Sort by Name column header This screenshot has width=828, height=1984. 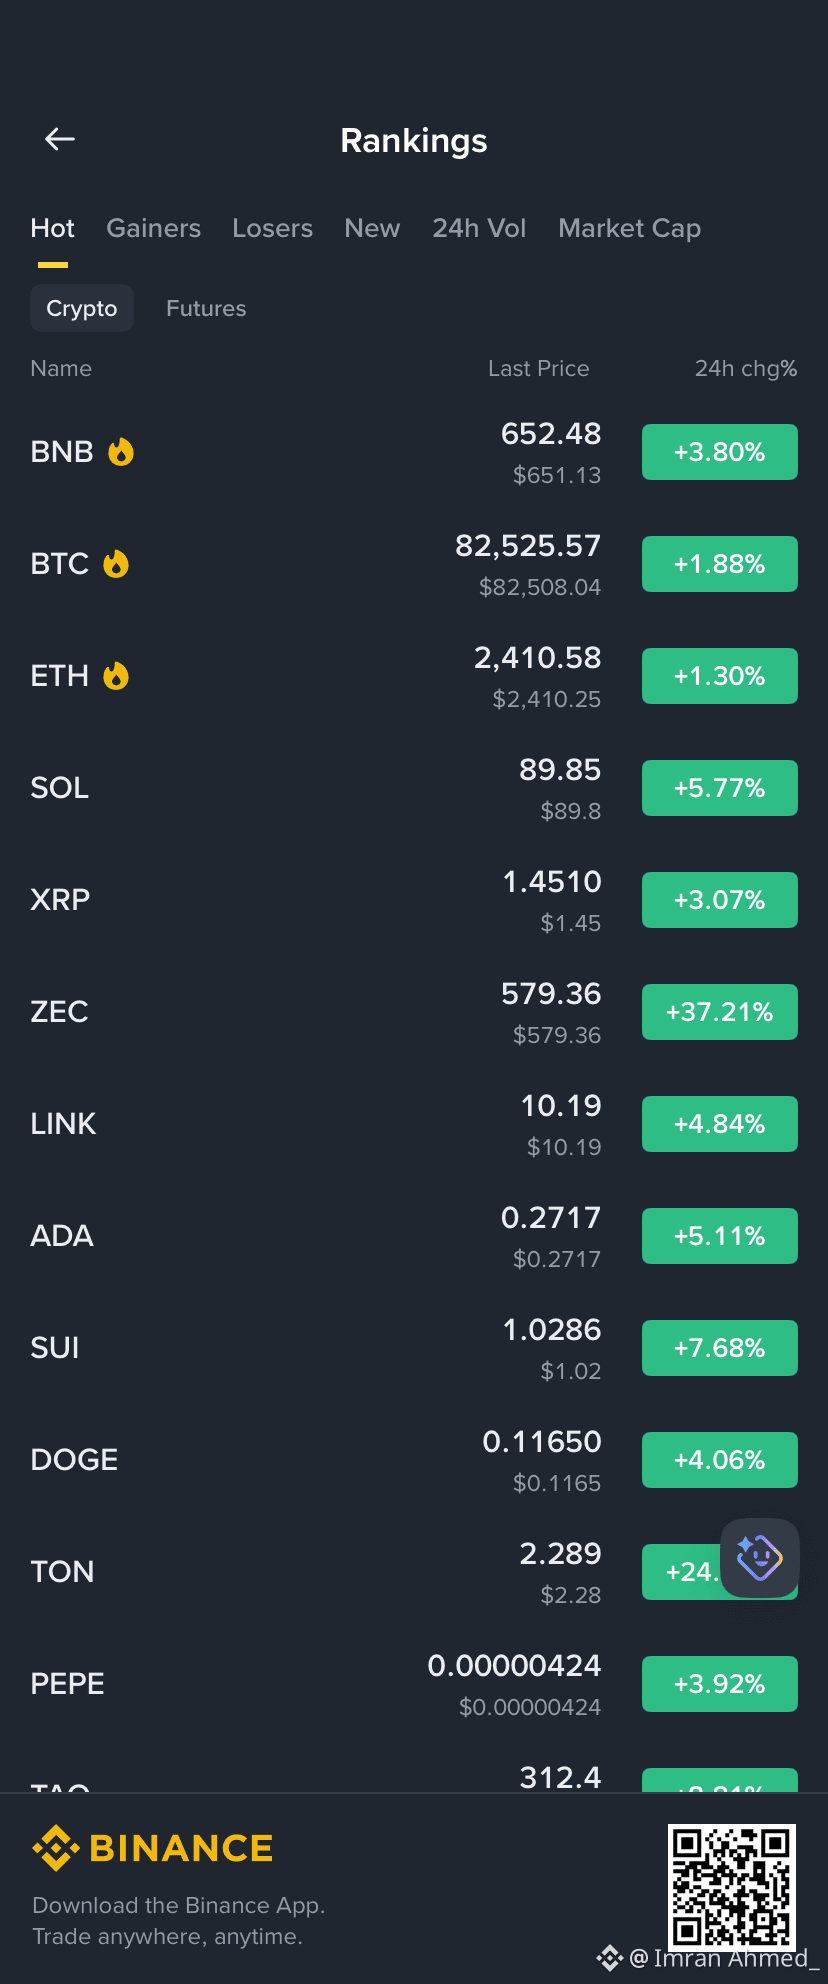(61, 368)
